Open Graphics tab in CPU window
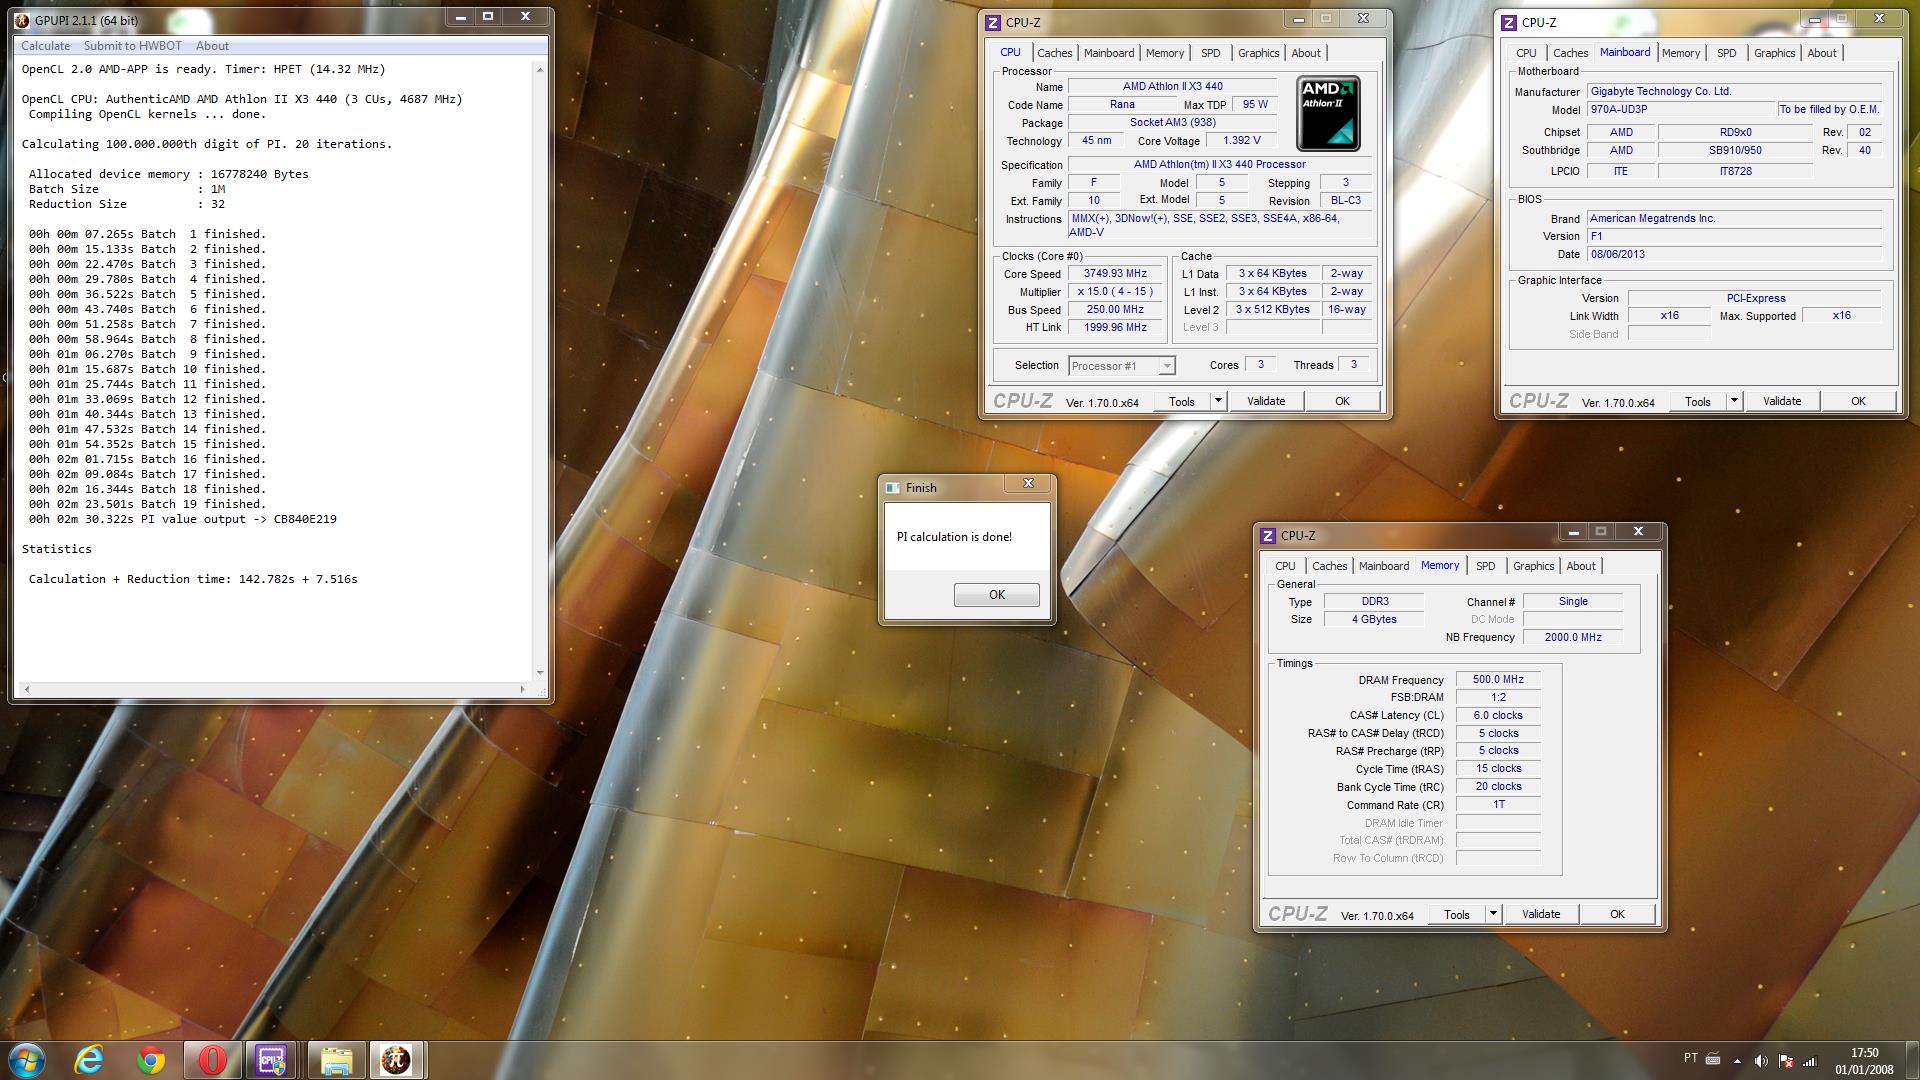Viewport: 1920px width, 1080px height. coord(1258,53)
